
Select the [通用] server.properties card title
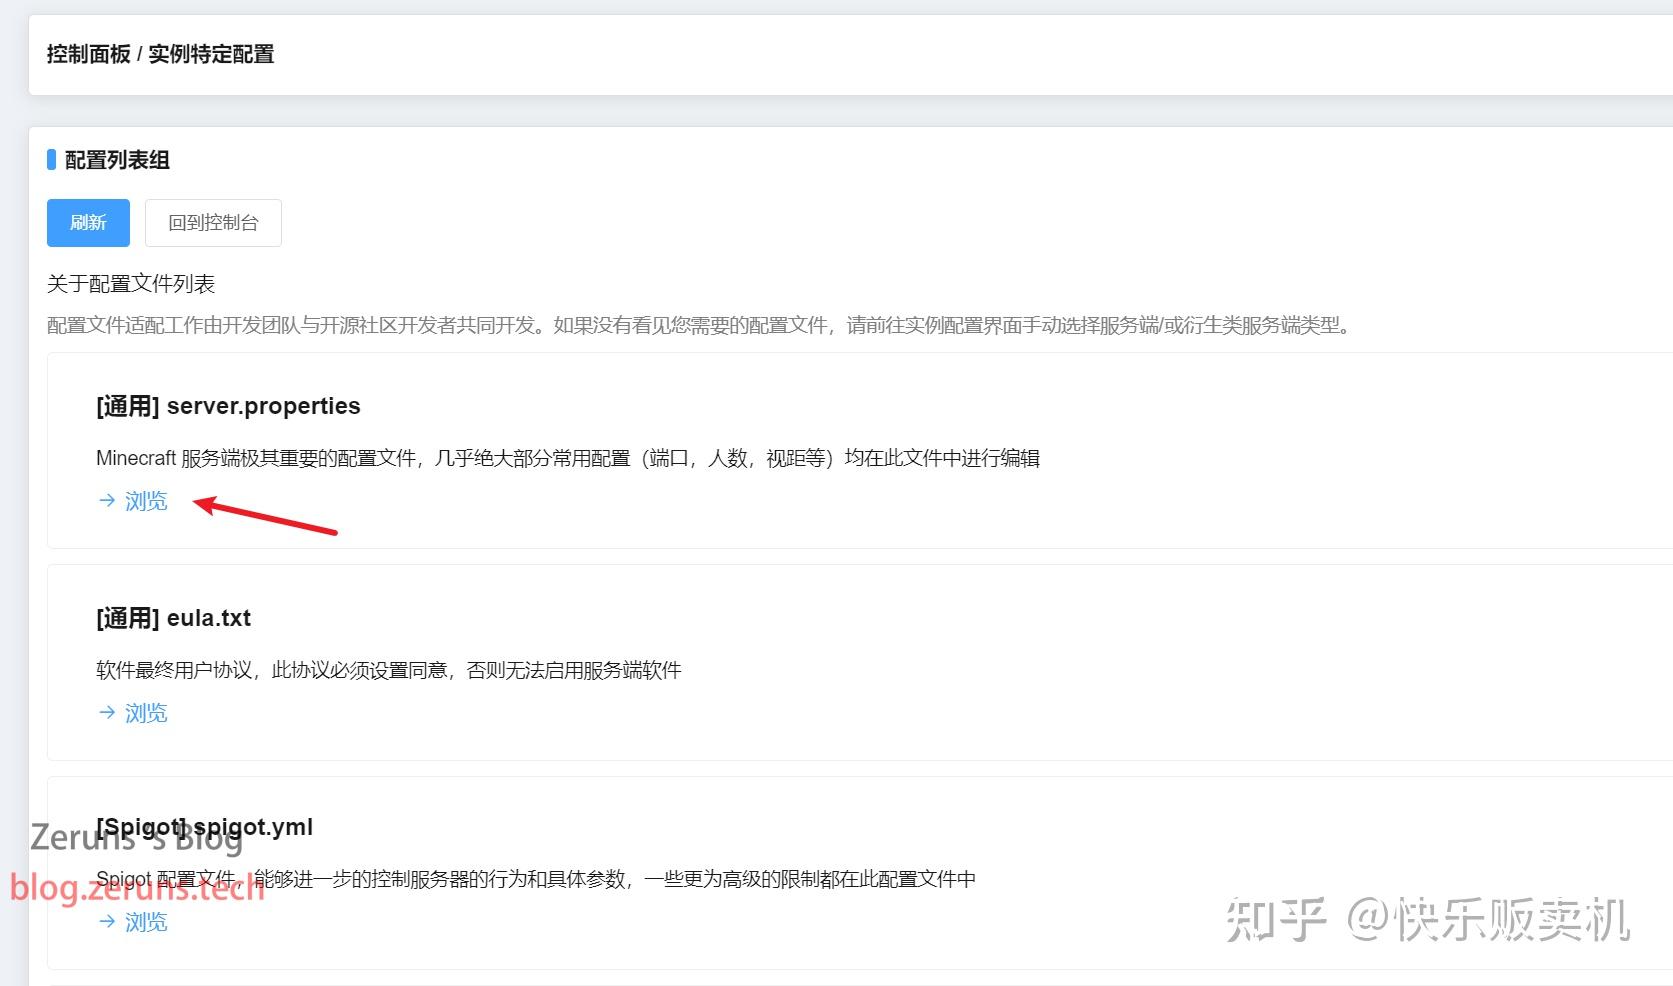click(x=228, y=406)
